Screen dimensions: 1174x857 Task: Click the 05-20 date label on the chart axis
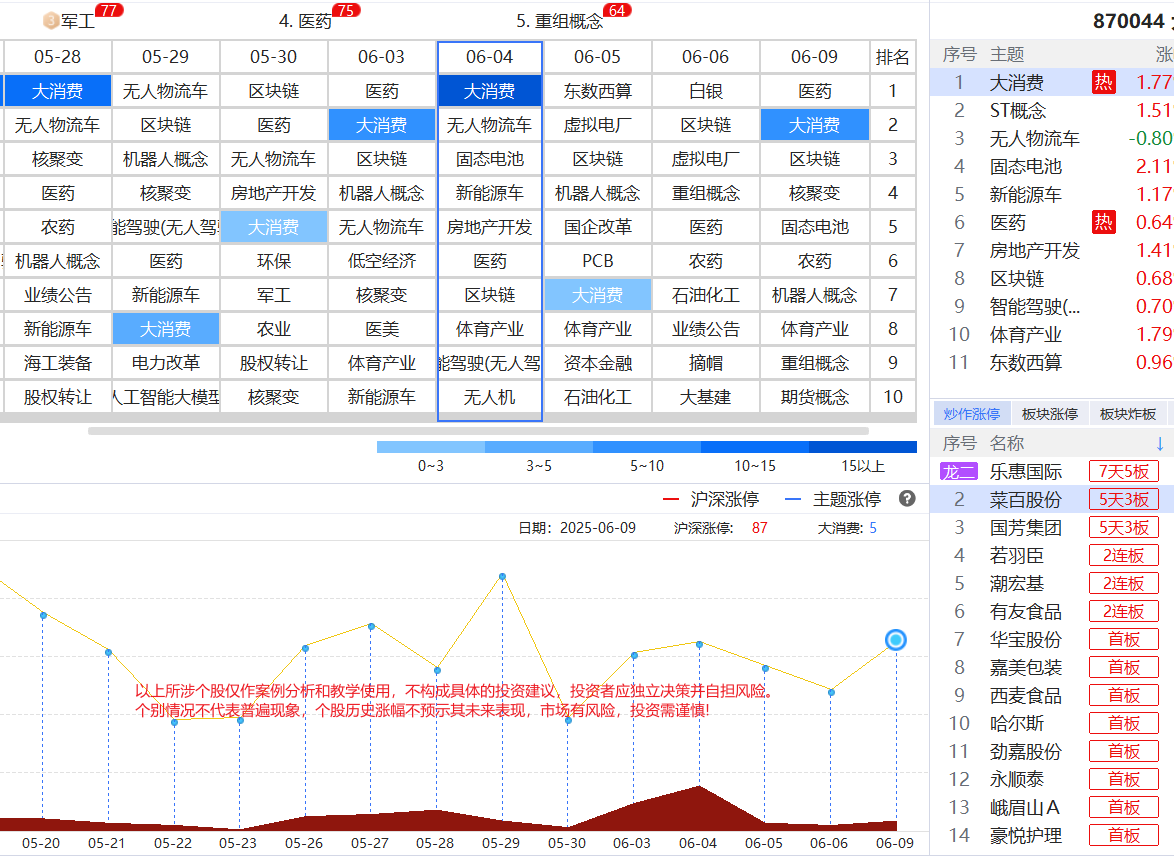(41, 844)
